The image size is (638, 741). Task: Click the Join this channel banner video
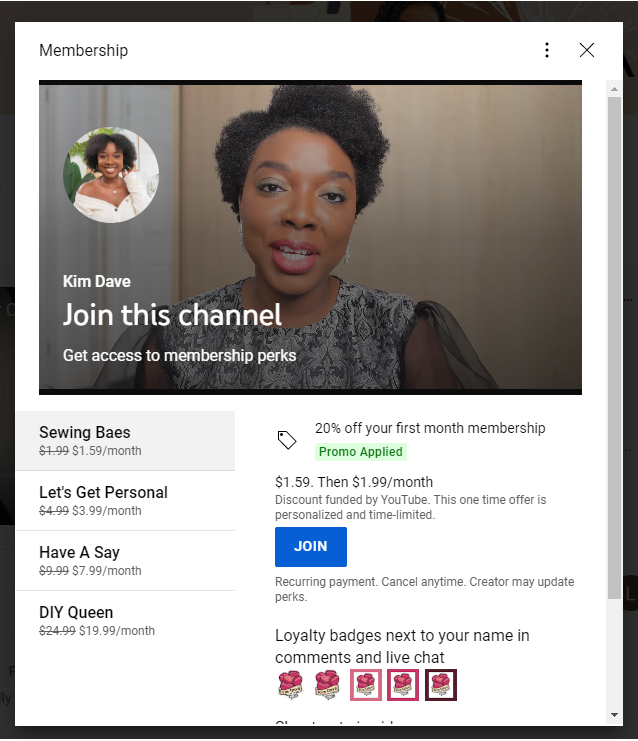tap(310, 237)
